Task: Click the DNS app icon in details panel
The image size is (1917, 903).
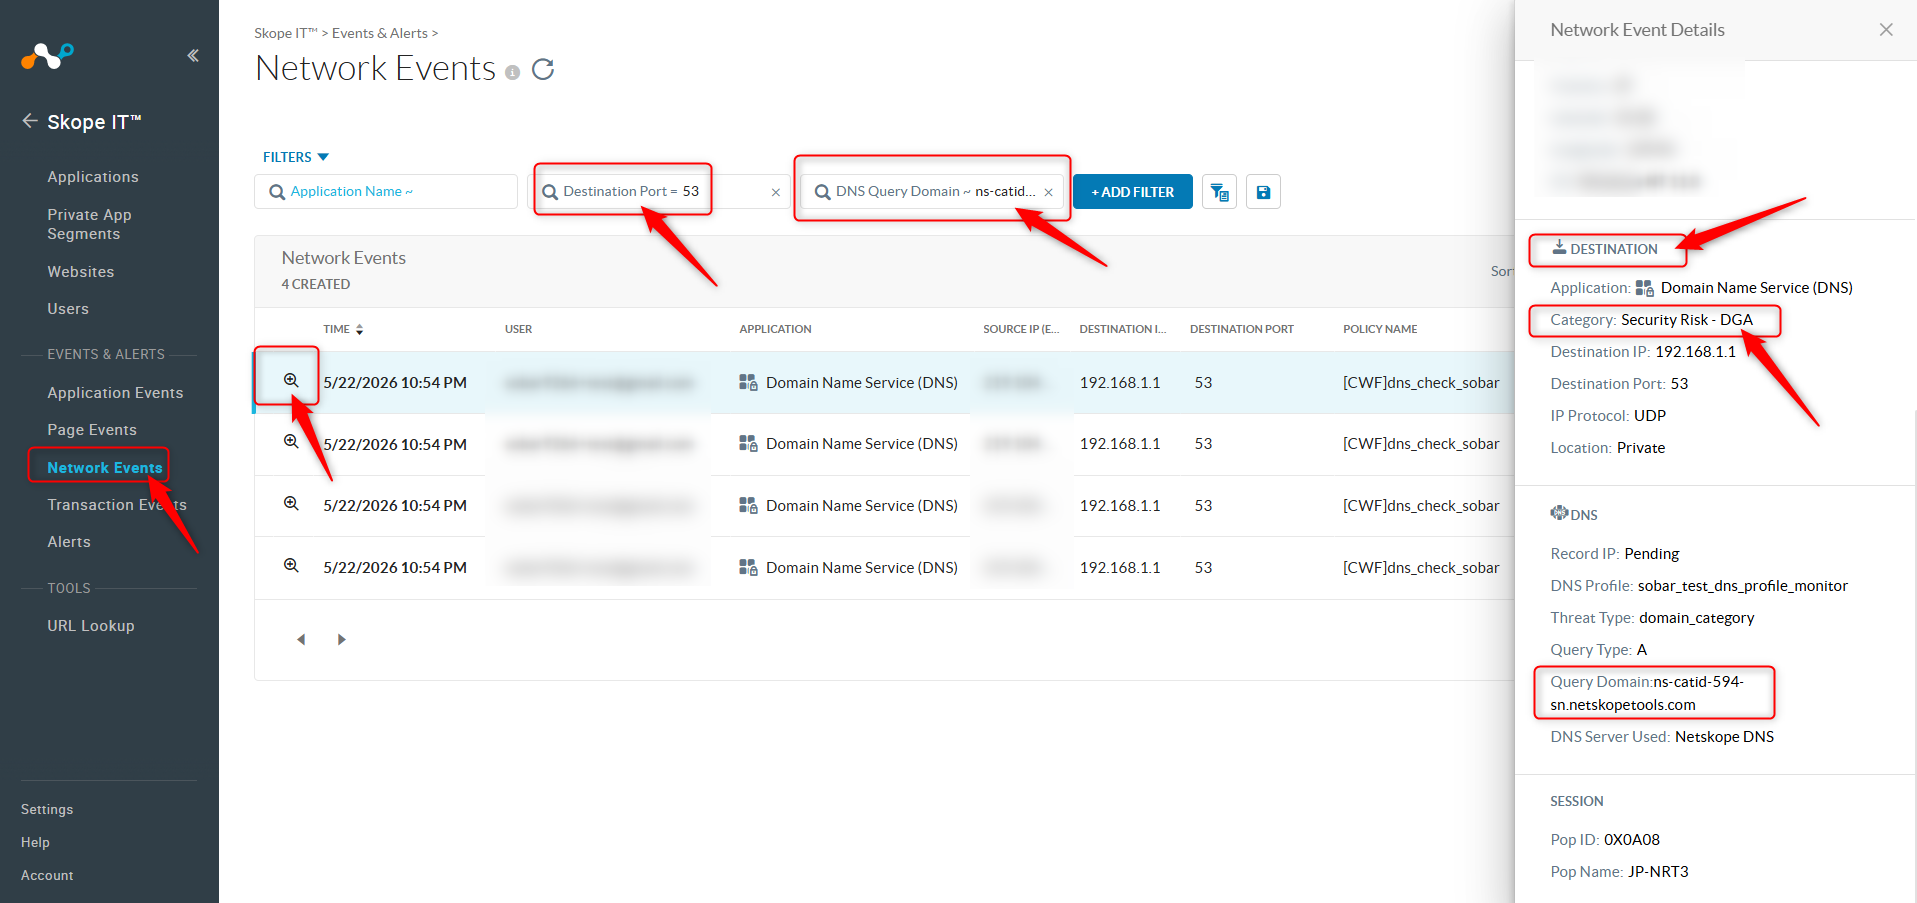Action: [x=1645, y=288]
